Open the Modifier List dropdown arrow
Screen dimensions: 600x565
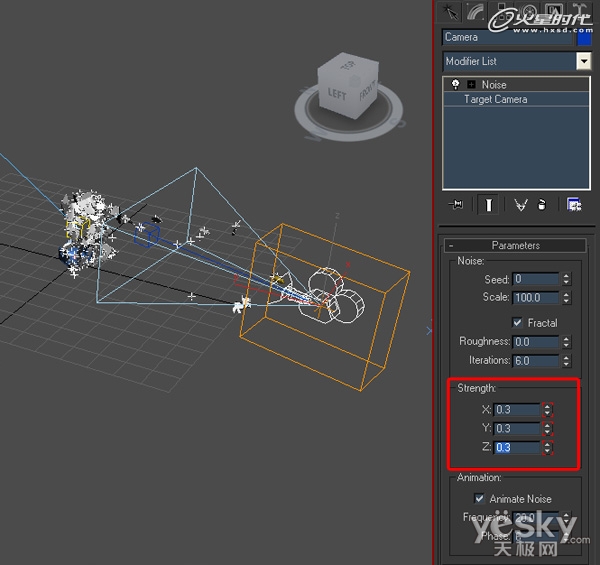pyautogui.click(x=584, y=61)
